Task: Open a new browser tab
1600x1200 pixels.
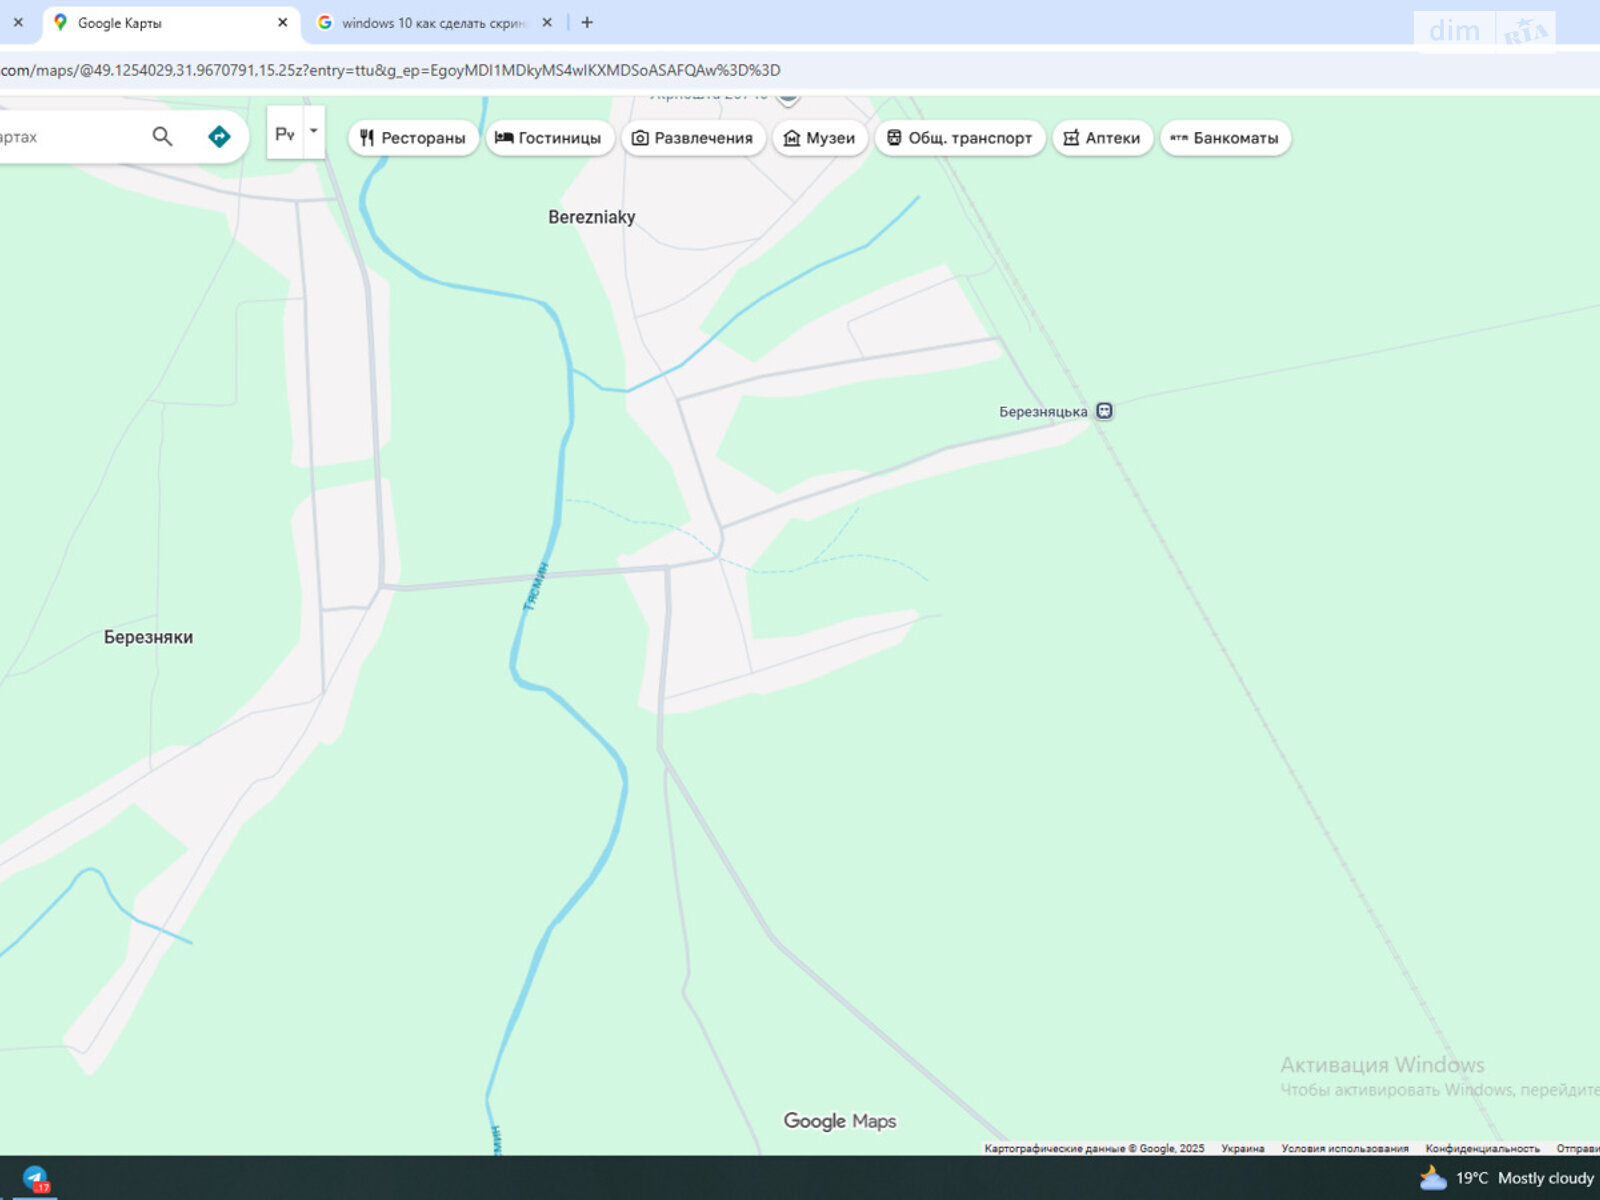Action: click(x=587, y=22)
